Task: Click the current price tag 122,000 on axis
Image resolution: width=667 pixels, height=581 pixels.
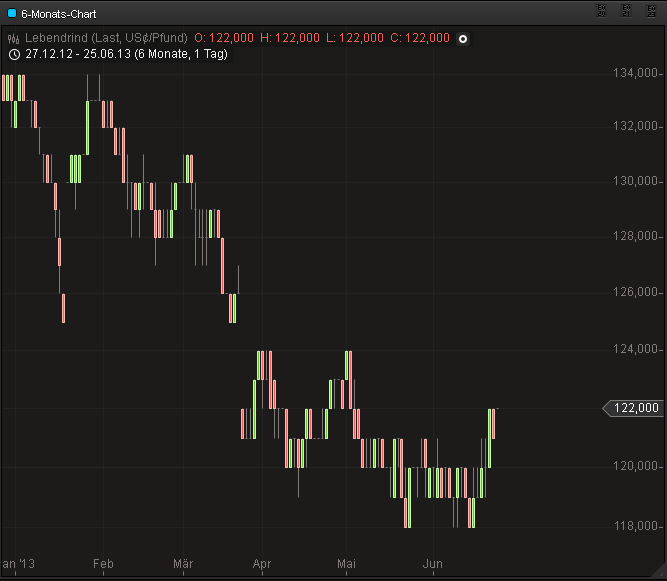Action: pos(634,408)
